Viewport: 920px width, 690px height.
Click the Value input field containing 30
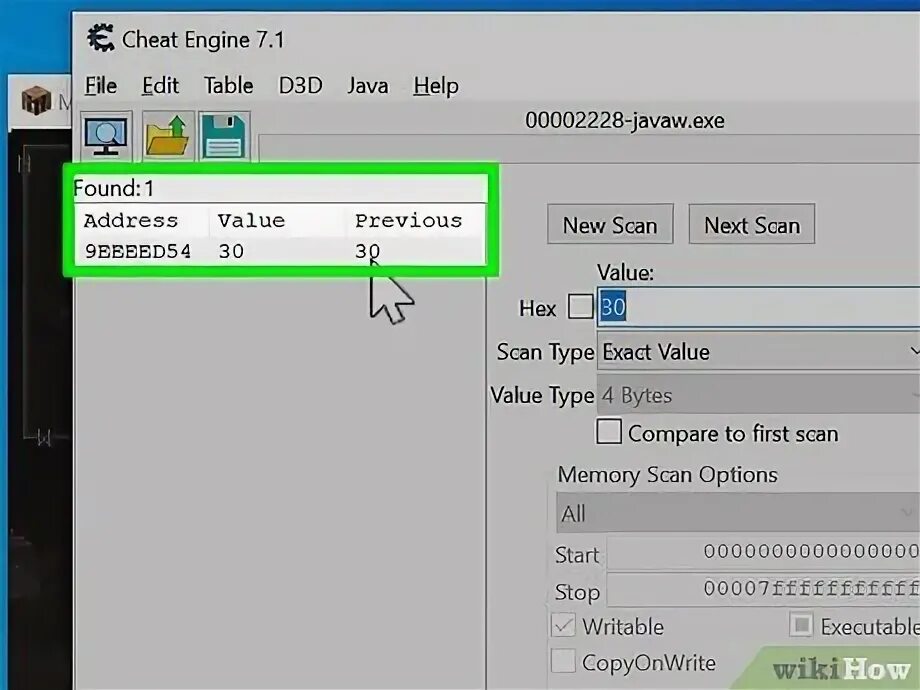(758, 307)
